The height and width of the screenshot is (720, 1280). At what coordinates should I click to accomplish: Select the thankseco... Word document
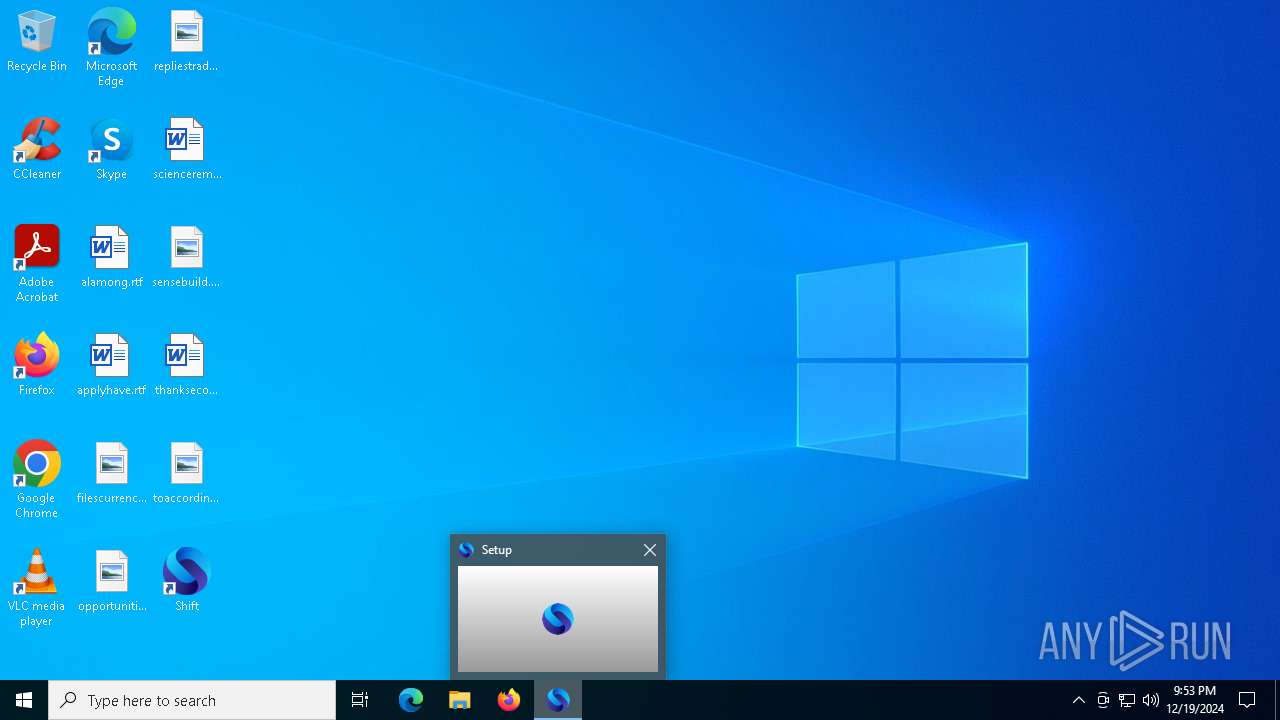(186, 365)
